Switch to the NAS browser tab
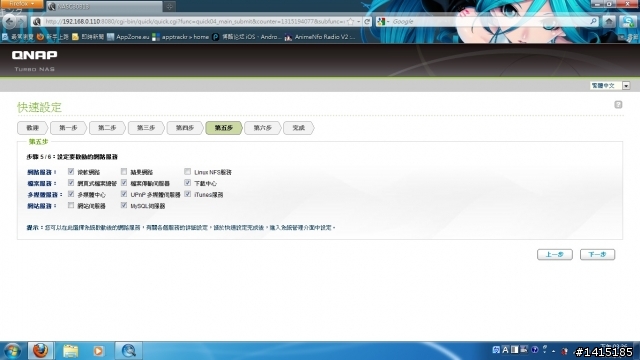 104,7
